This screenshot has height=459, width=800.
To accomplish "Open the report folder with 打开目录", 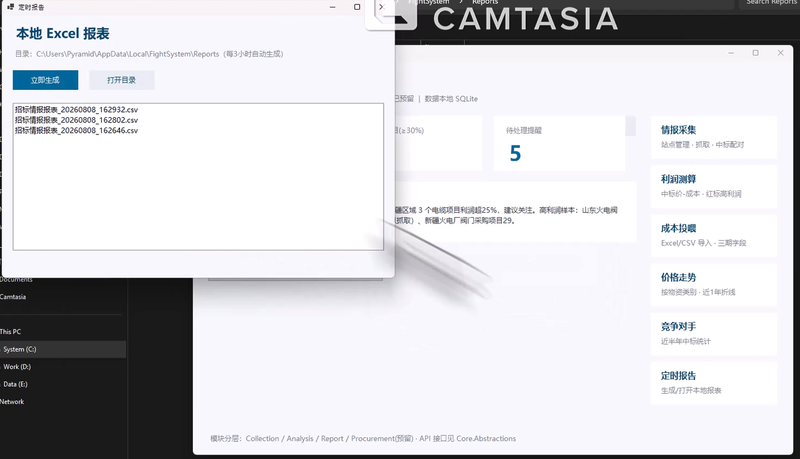I will coord(121,80).
